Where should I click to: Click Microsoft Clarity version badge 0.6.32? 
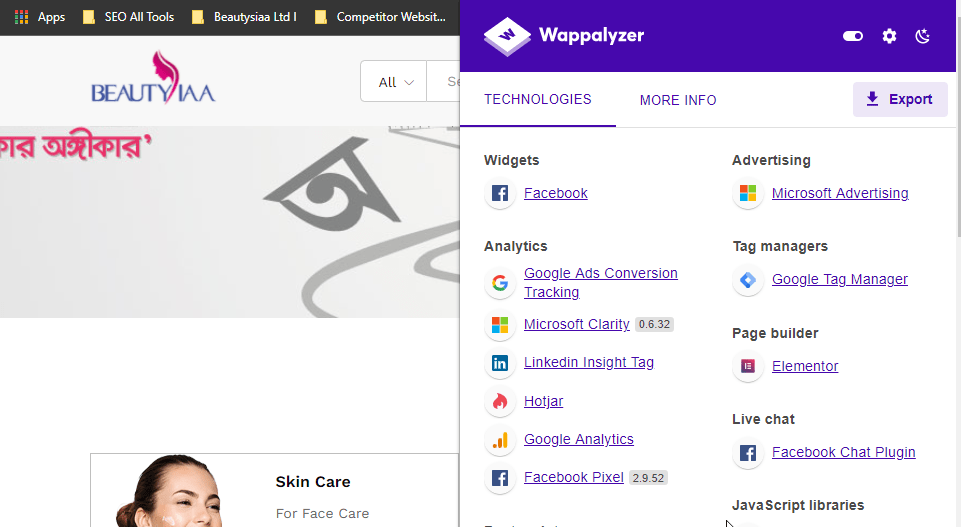pyautogui.click(x=654, y=324)
